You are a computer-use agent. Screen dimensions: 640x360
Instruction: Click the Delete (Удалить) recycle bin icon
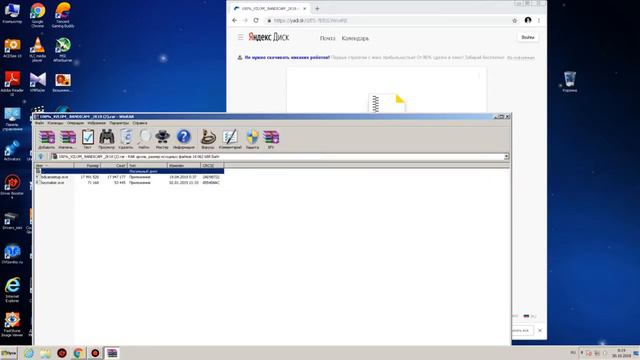(126, 139)
